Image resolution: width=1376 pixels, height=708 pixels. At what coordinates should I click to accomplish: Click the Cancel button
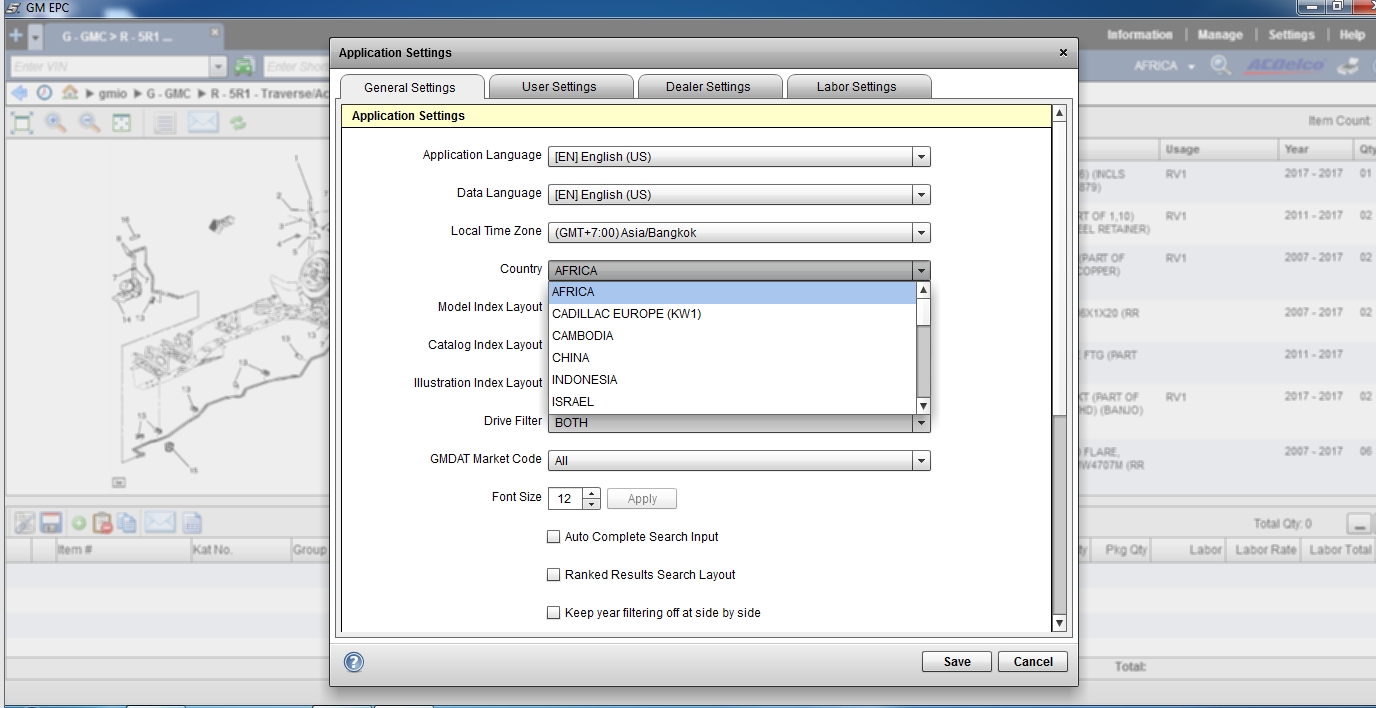(1033, 662)
